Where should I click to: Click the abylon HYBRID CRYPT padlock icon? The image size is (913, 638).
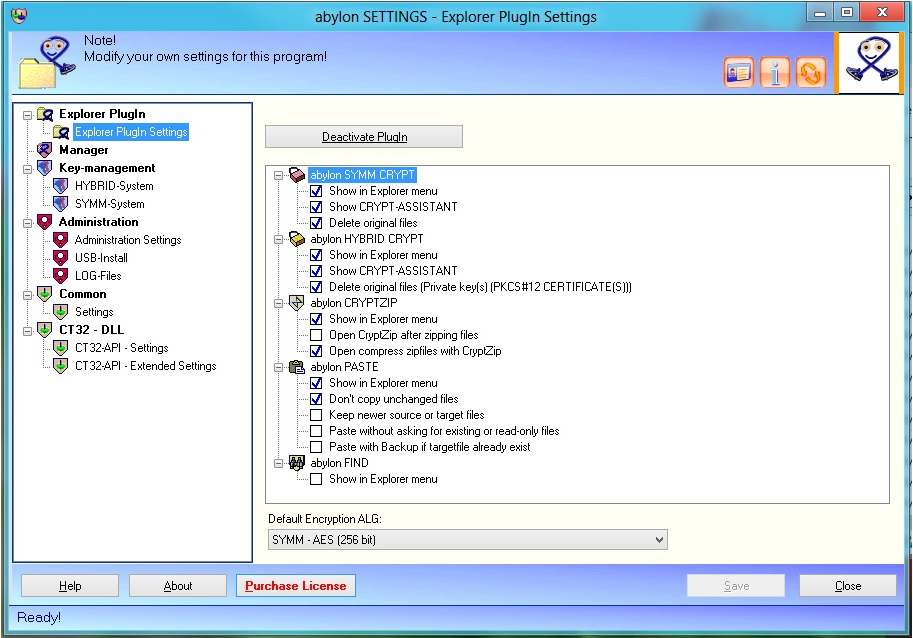coord(297,239)
